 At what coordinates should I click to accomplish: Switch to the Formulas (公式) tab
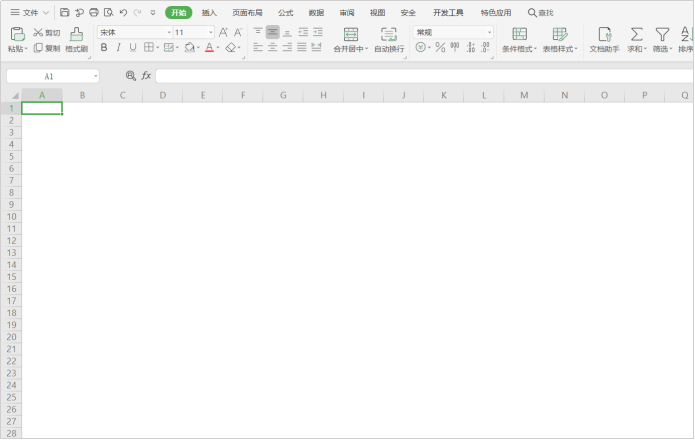(285, 12)
